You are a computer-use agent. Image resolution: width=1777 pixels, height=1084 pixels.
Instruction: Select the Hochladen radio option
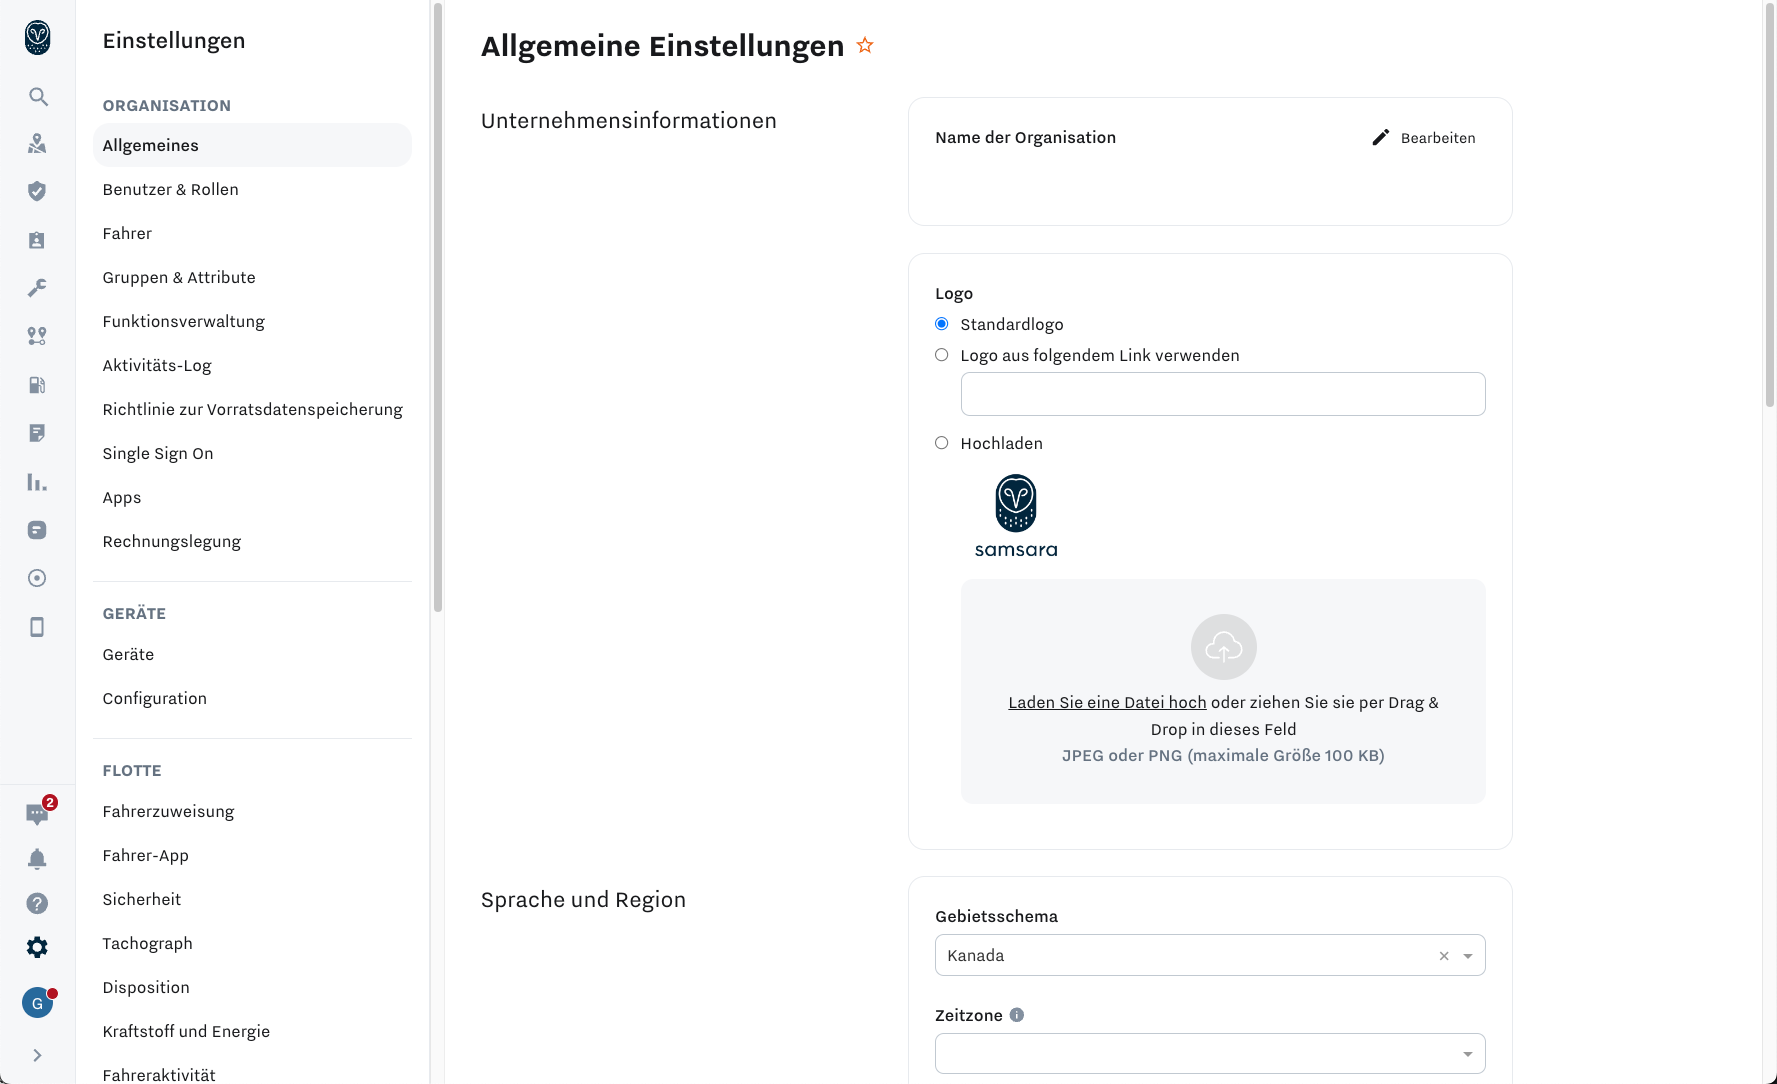941,443
